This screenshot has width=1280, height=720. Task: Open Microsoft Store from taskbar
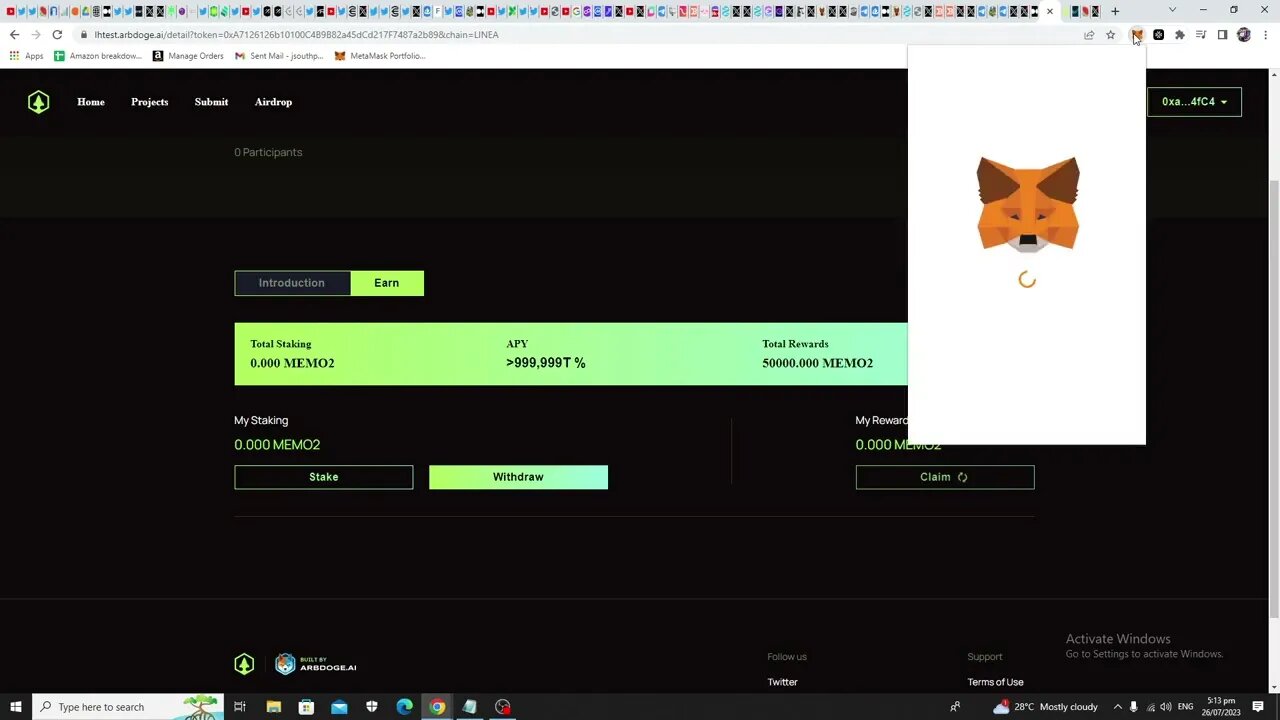pos(306,707)
